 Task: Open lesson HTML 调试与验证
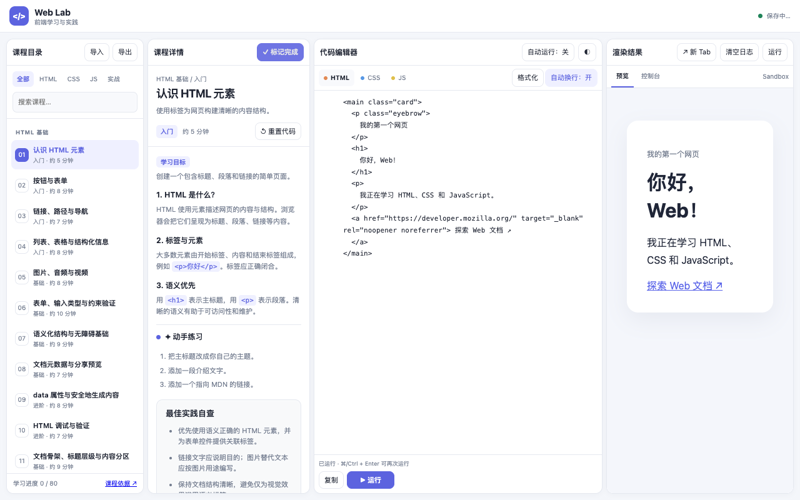[x=75, y=430]
